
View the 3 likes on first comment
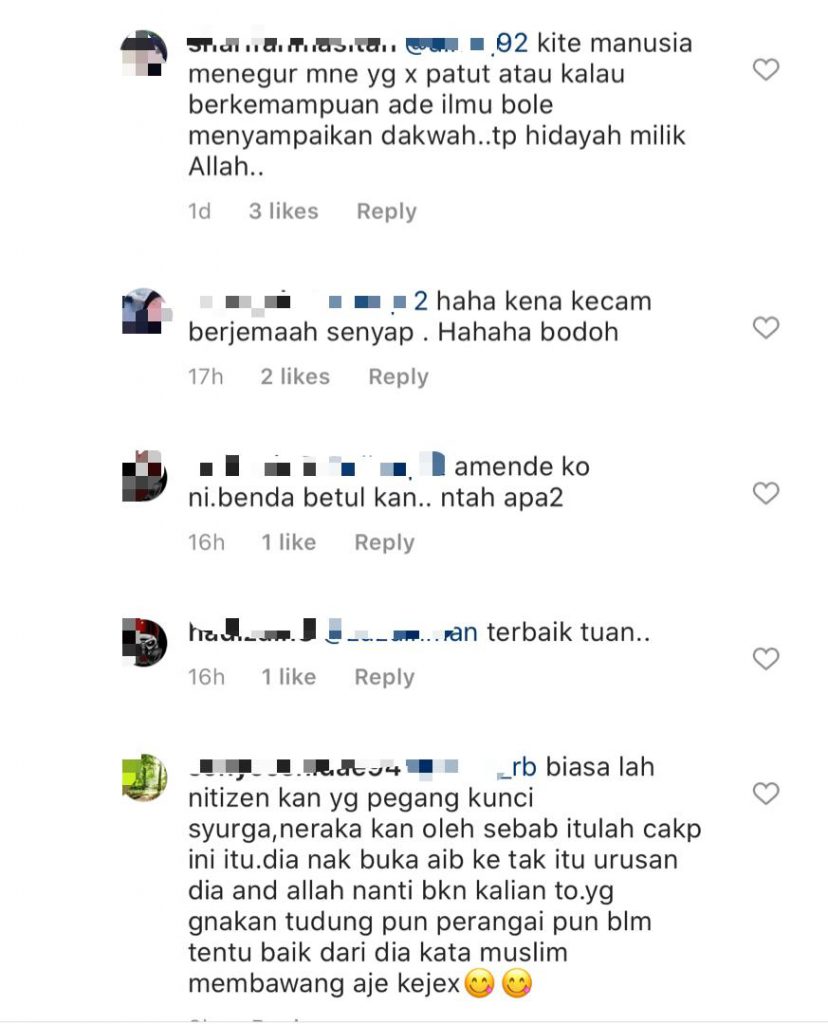click(x=283, y=211)
